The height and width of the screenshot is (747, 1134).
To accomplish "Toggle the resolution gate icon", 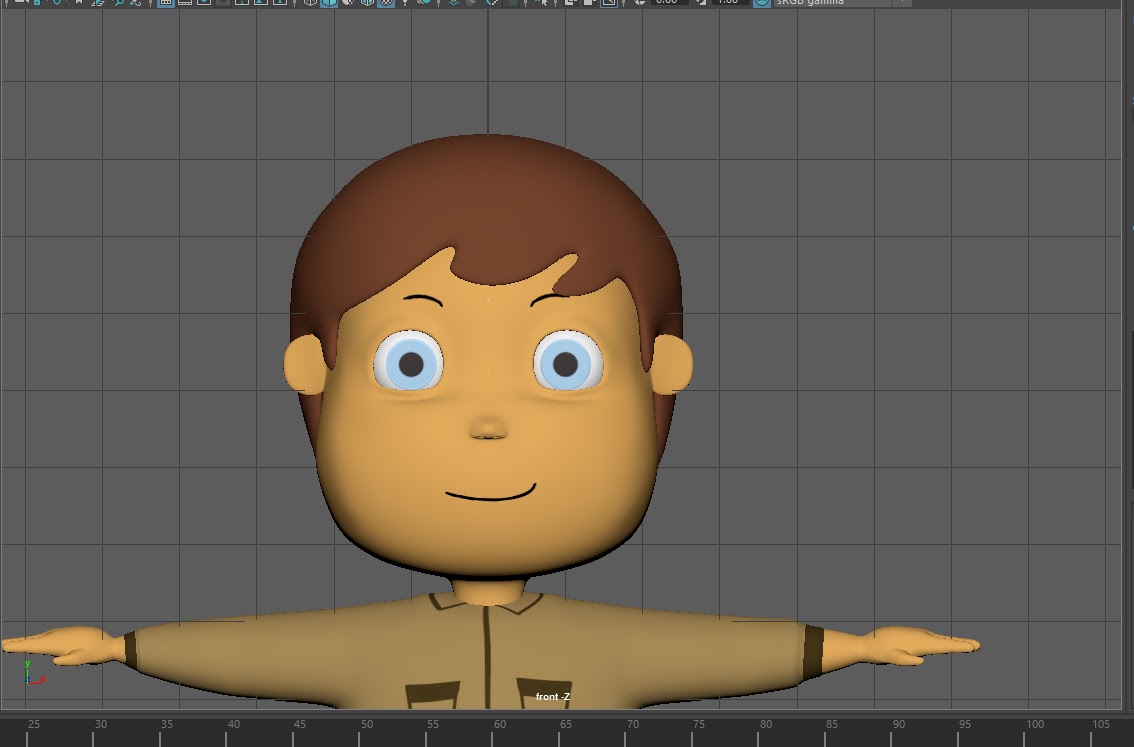I will (204, 3).
